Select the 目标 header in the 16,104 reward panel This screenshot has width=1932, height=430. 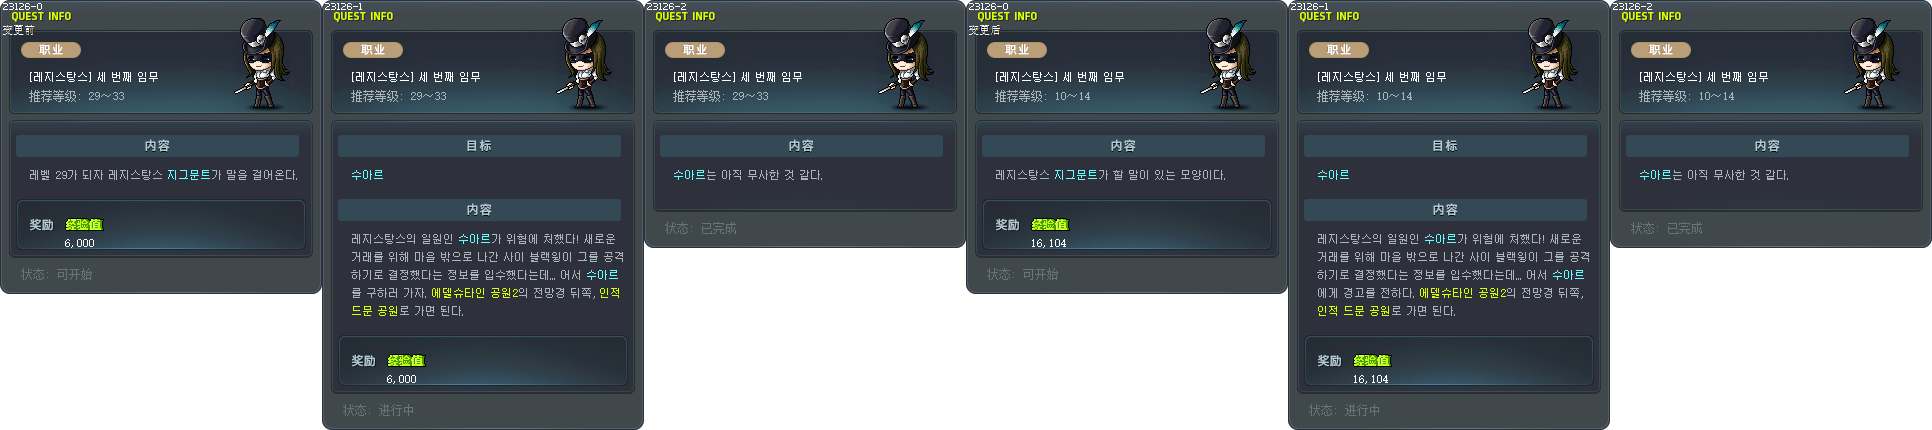(1445, 145)
